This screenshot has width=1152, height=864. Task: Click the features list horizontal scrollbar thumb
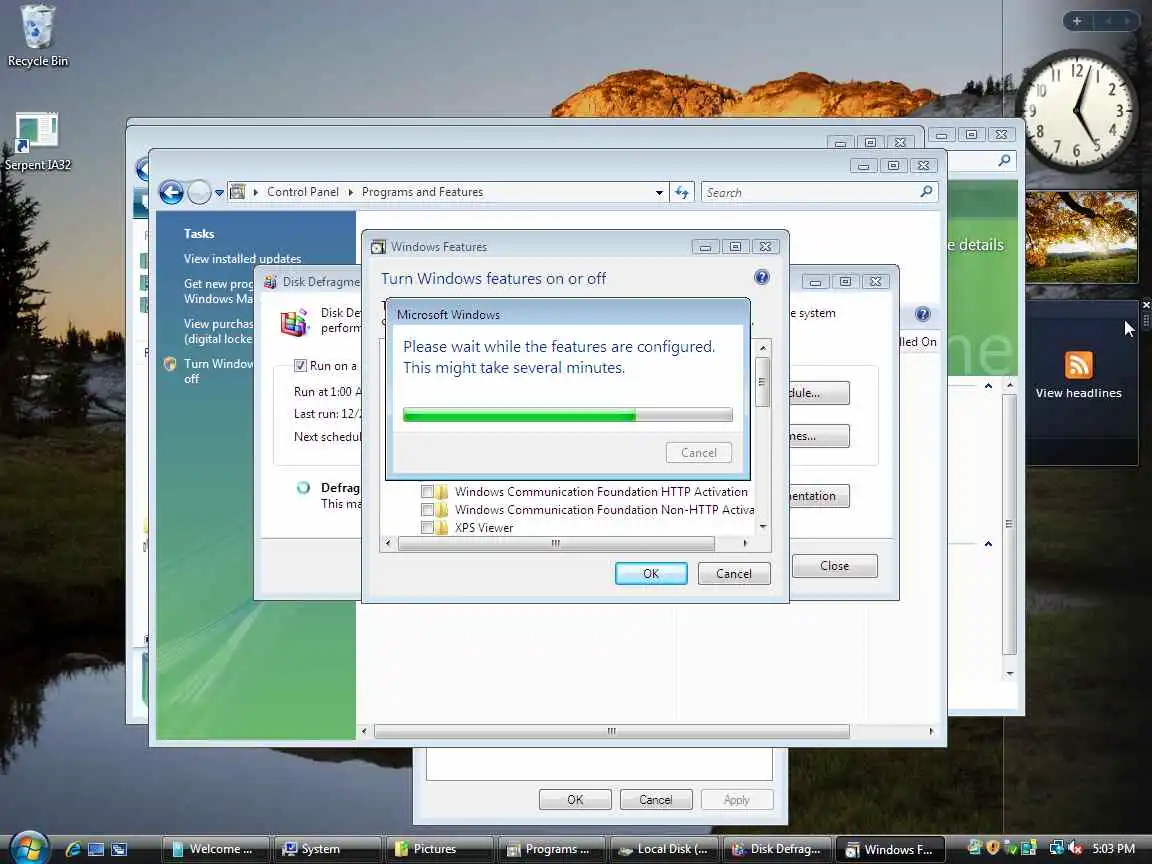(x=556, y=544)
